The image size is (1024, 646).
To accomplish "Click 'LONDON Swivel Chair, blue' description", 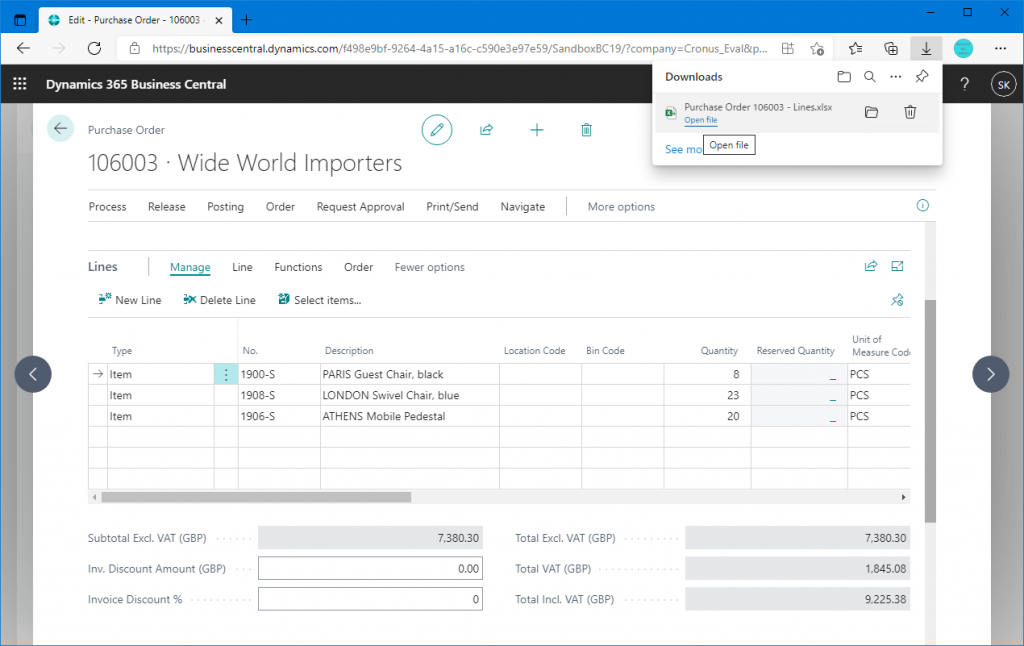I will pyautogui.click(x=391, y=395).
